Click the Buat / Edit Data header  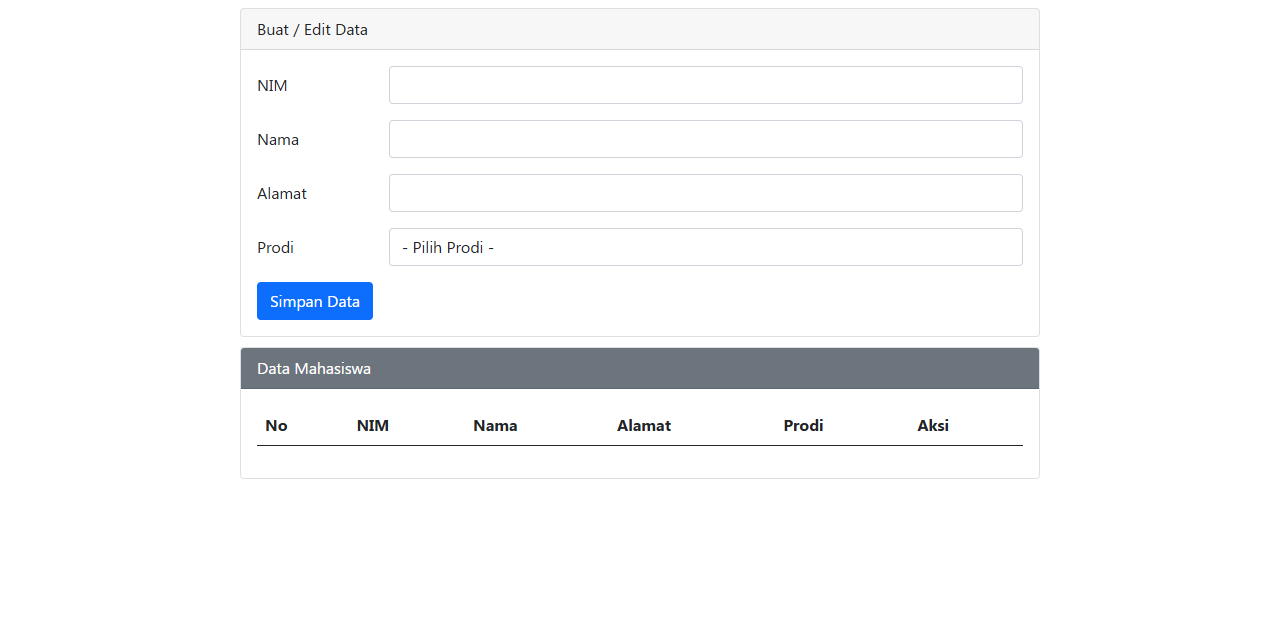[312, 30]
